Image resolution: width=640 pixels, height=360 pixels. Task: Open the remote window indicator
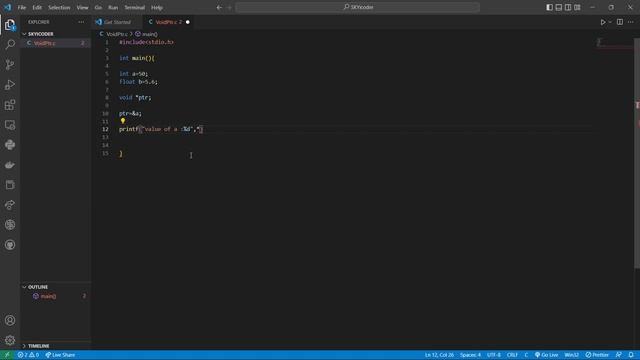click(7, 355)
